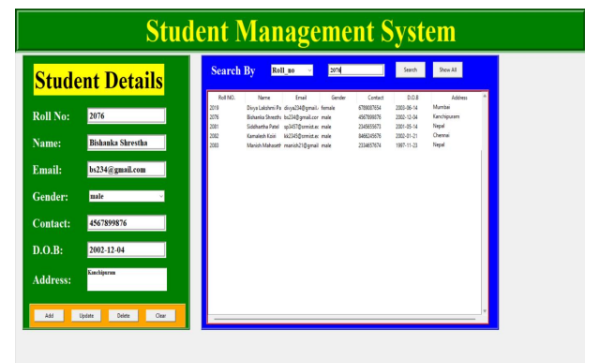The width and height of the screenshot is (590, 363).
Task: Click the Update button
Action: click(x=86, y=315)
